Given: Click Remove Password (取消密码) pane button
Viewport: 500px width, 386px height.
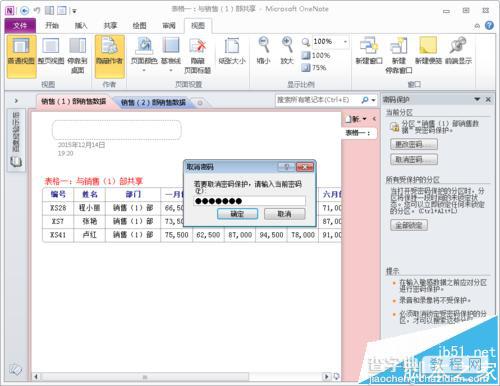Looking at the screenshot, I should tap(414, 159).
